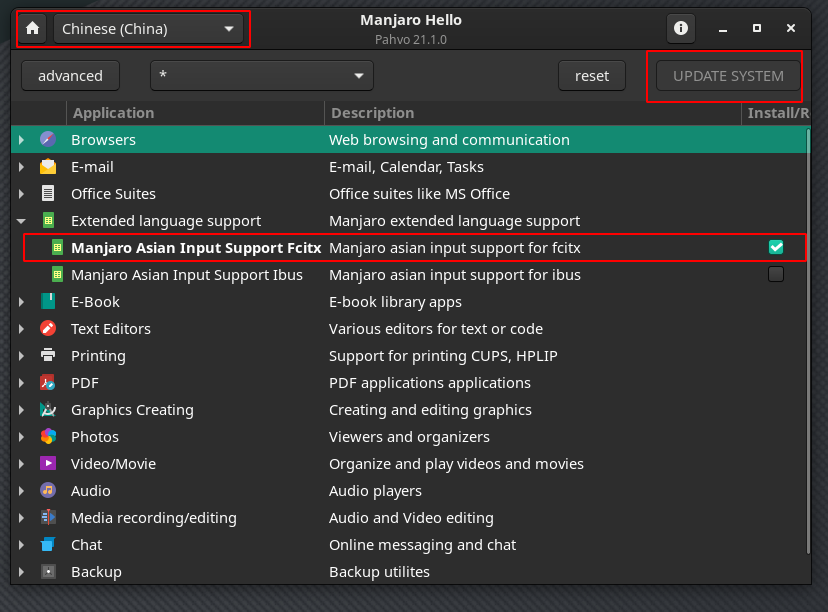Click the Backup category icon
828x612 pixels.
[48, 571]
